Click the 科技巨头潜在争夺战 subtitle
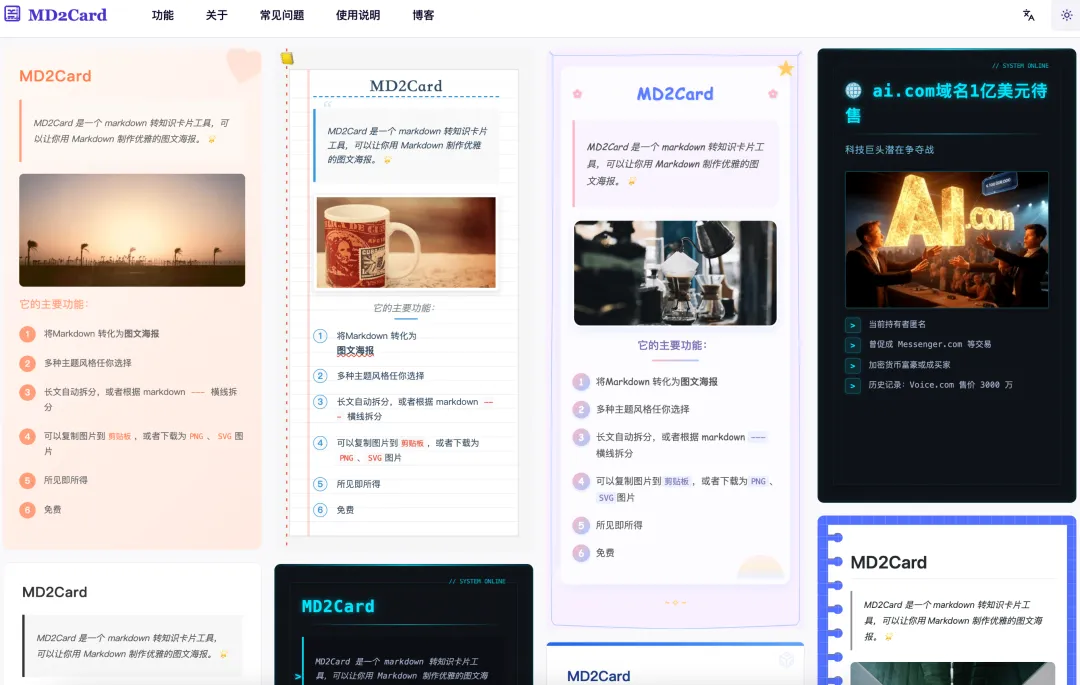Viewport: 1080px width, 685px height. point(889,149)
